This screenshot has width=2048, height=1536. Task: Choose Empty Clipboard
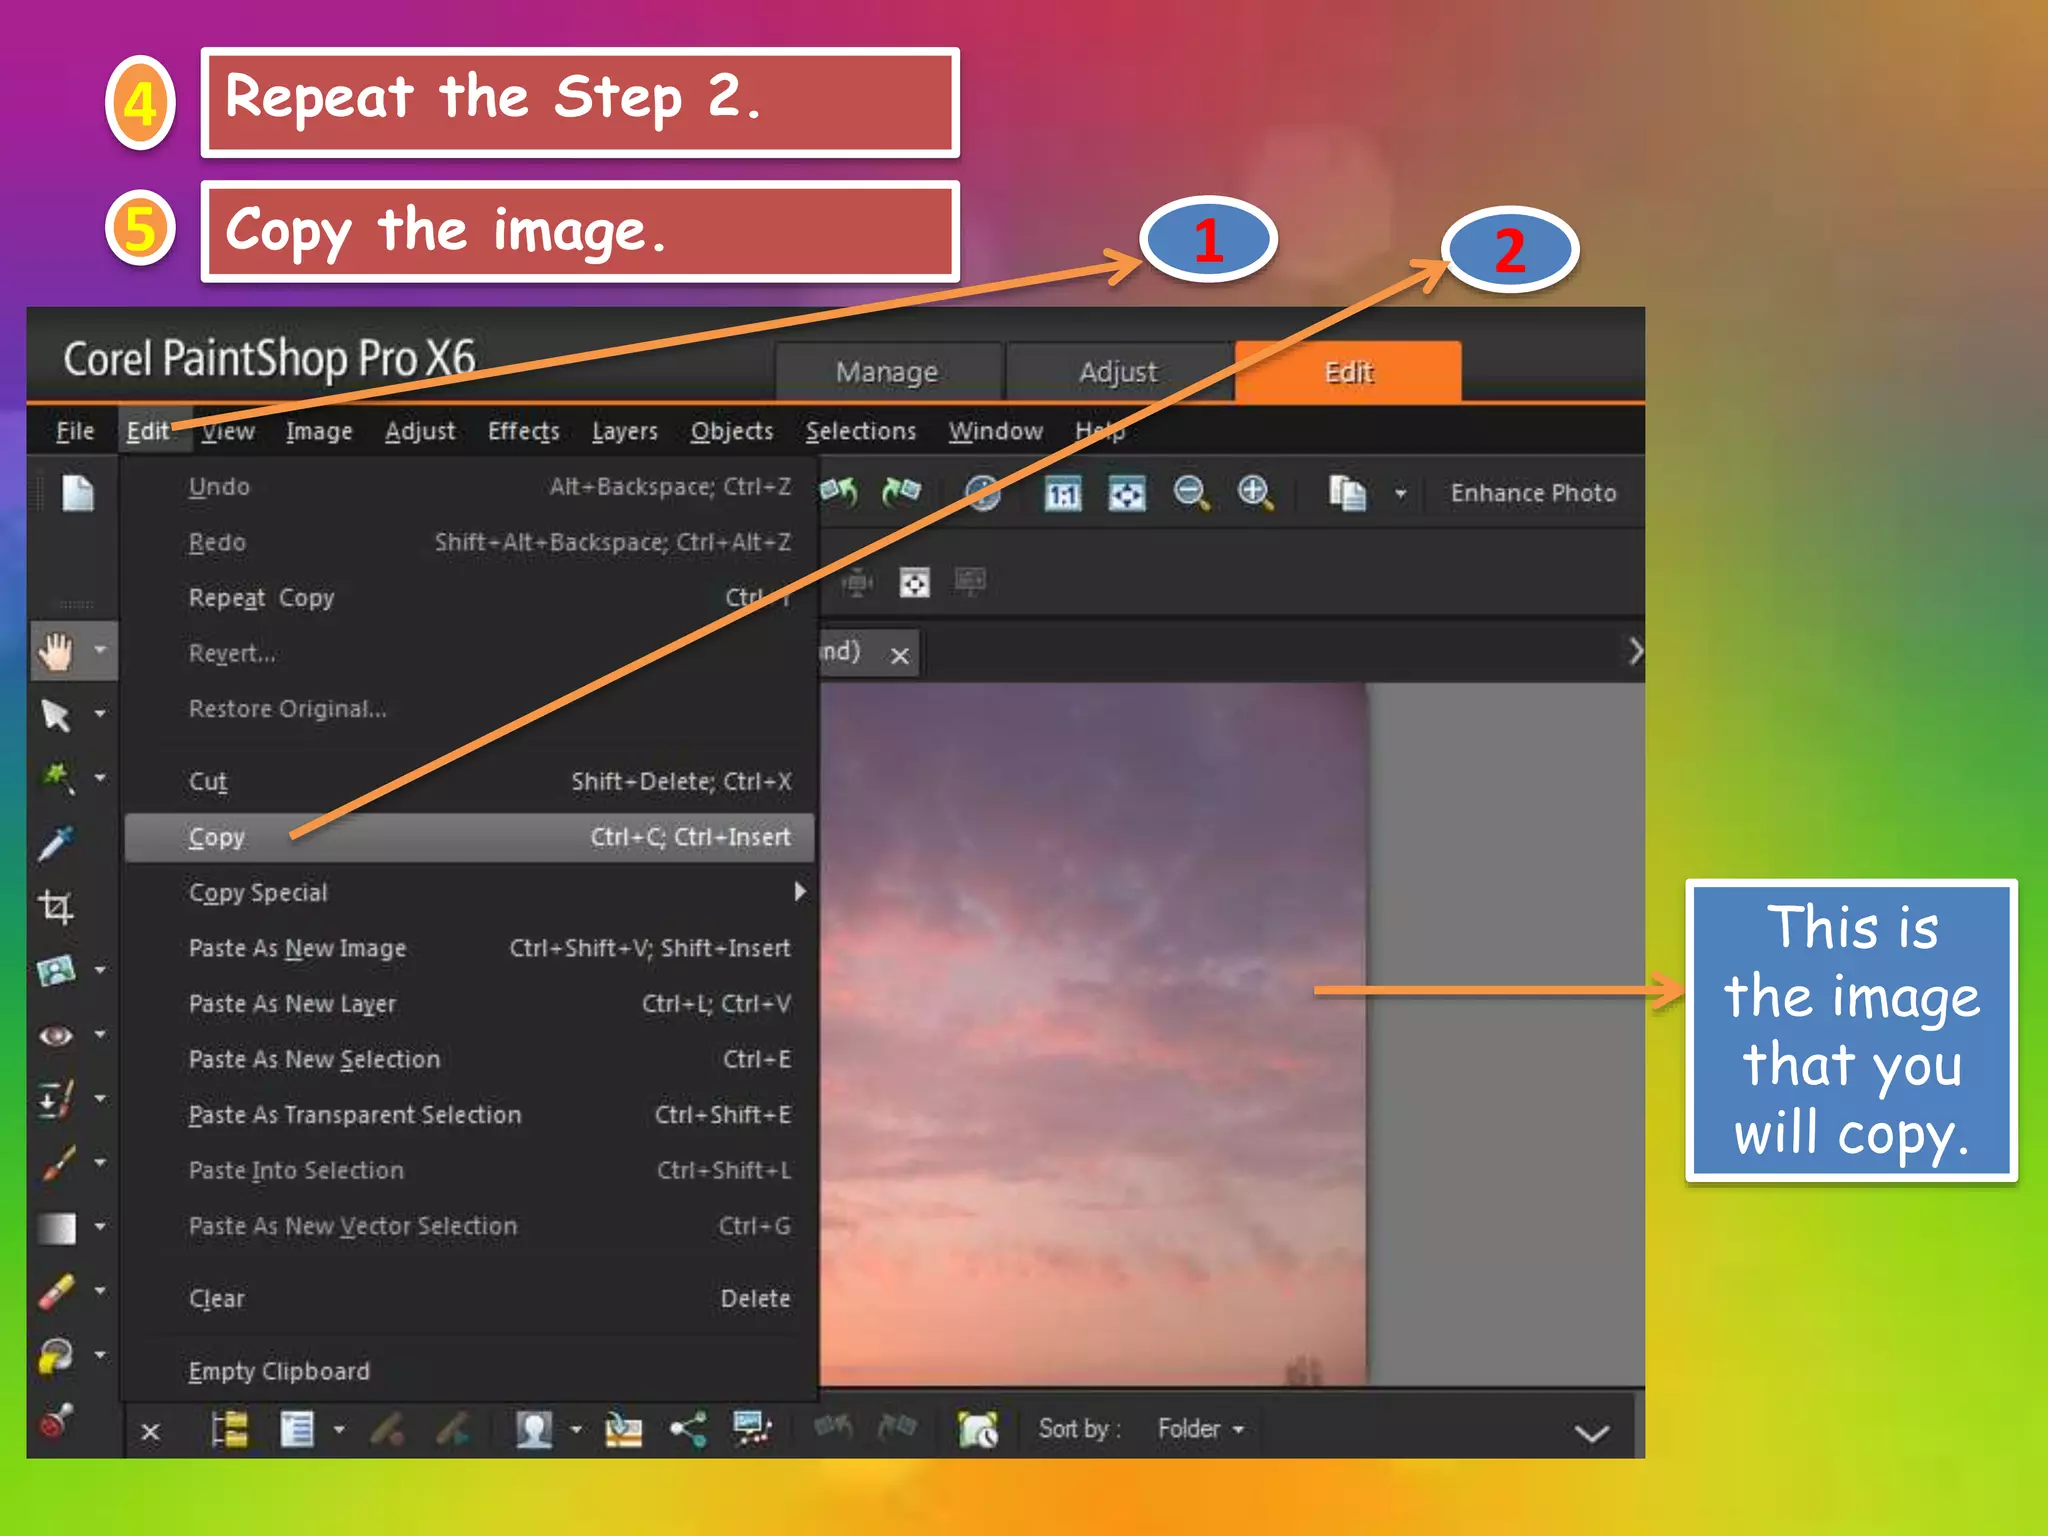click(469, 1371)
